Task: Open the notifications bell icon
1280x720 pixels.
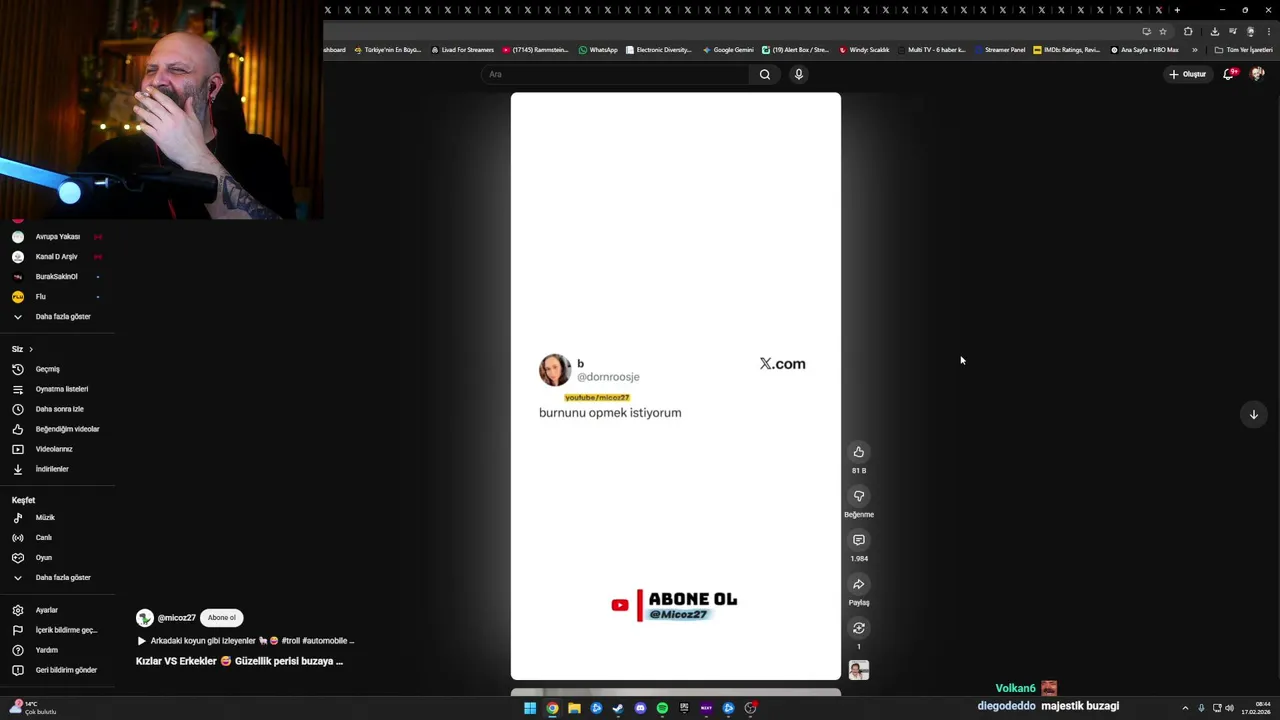Action: 1229,74
